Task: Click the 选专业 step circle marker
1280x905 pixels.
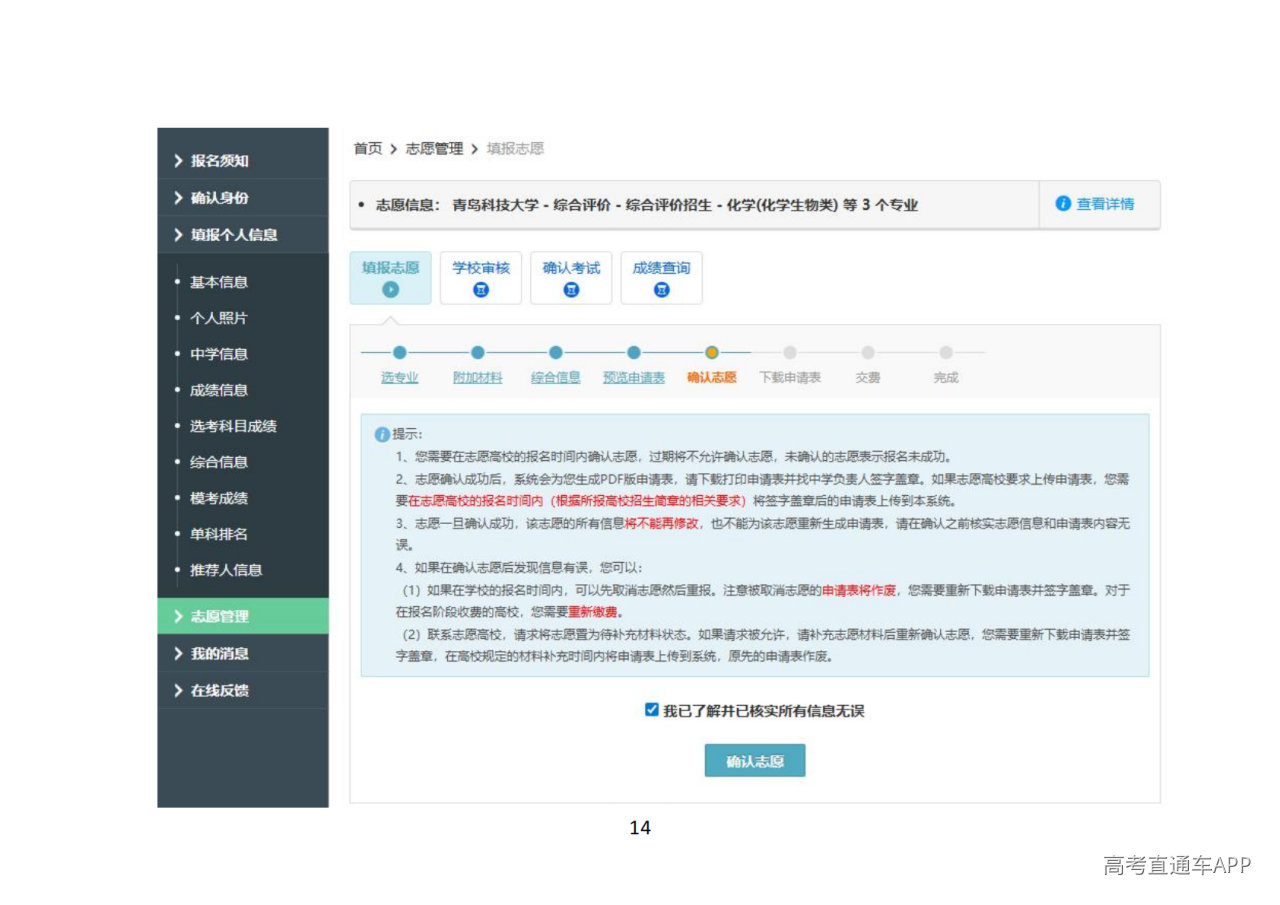Action: [x=400, y=353]
